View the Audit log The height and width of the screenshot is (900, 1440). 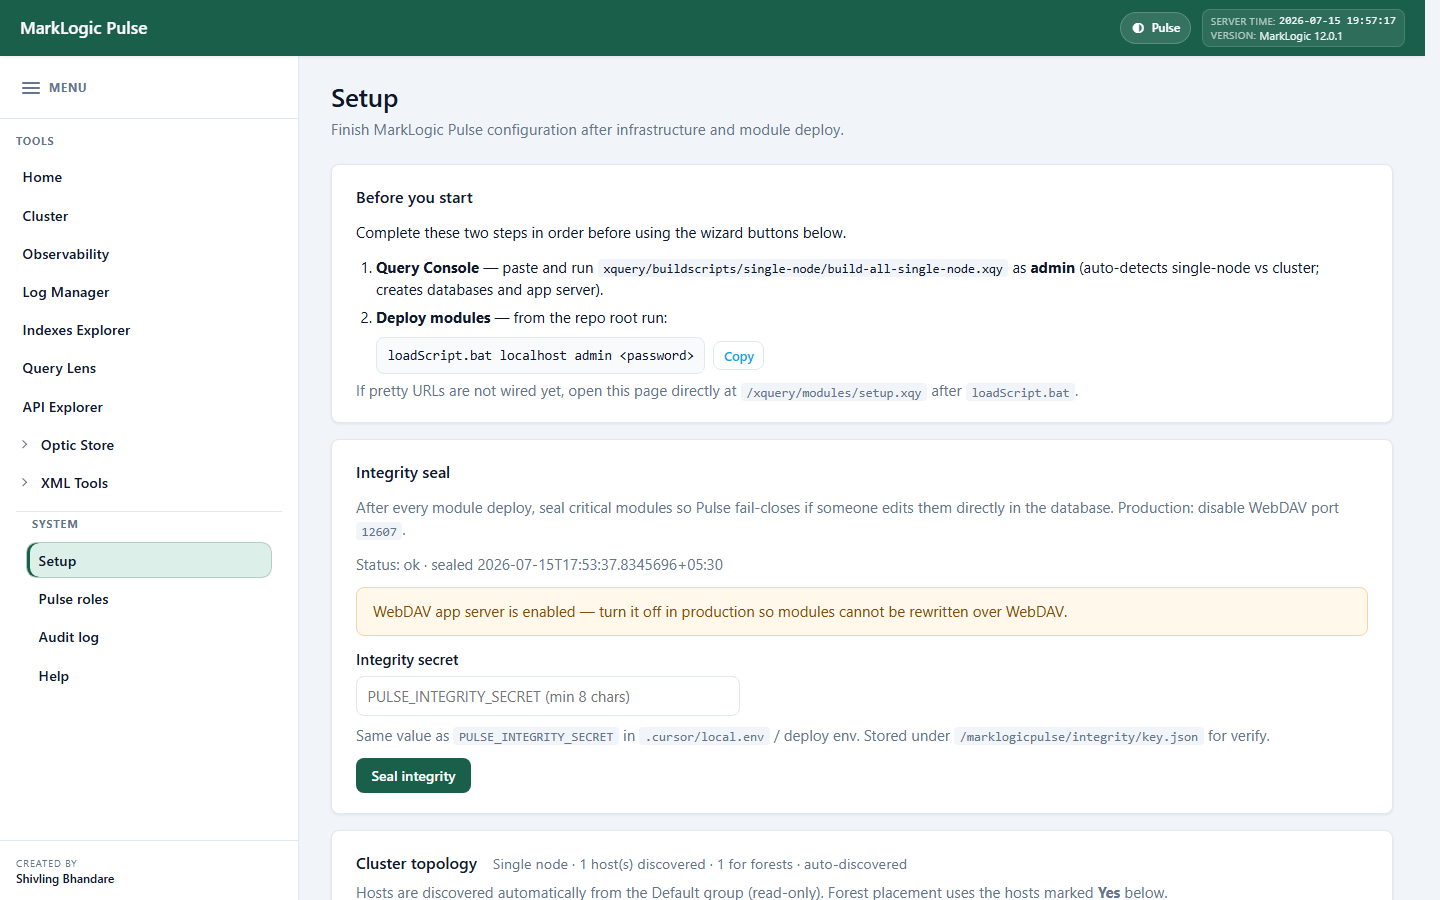click(x=68, y=637)
